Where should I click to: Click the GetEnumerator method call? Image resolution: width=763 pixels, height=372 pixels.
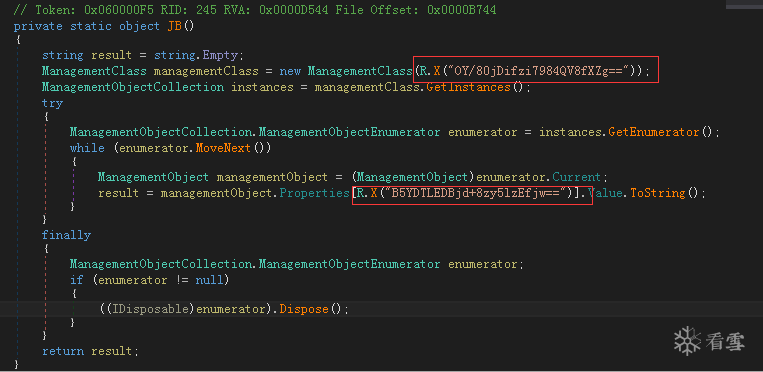[654, 132]
